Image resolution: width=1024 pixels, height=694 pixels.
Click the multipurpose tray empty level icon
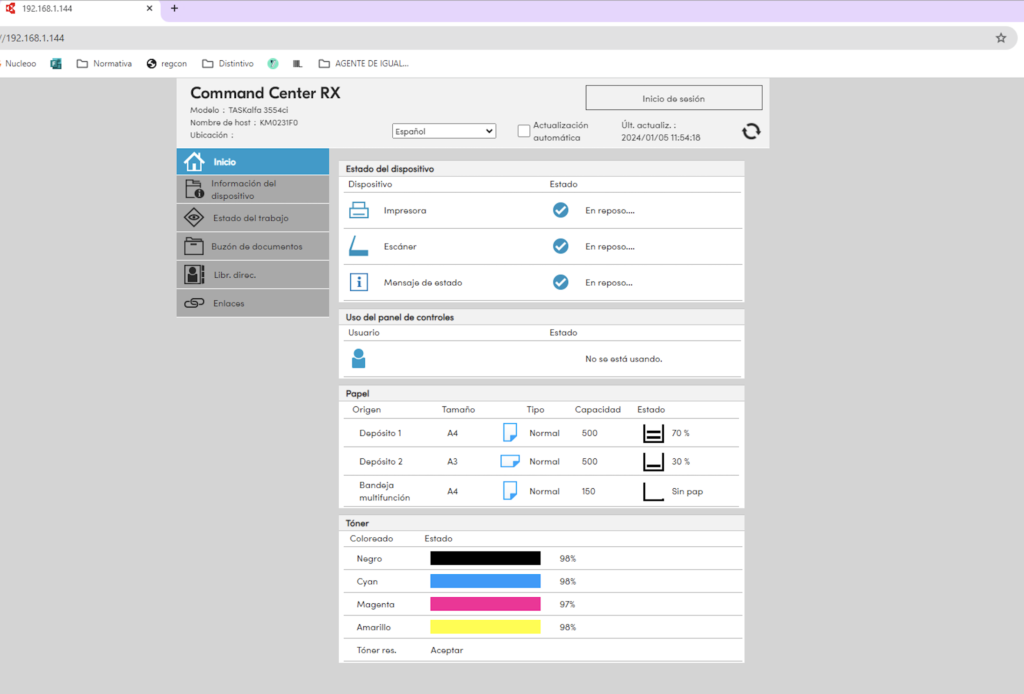coord(653,491)
